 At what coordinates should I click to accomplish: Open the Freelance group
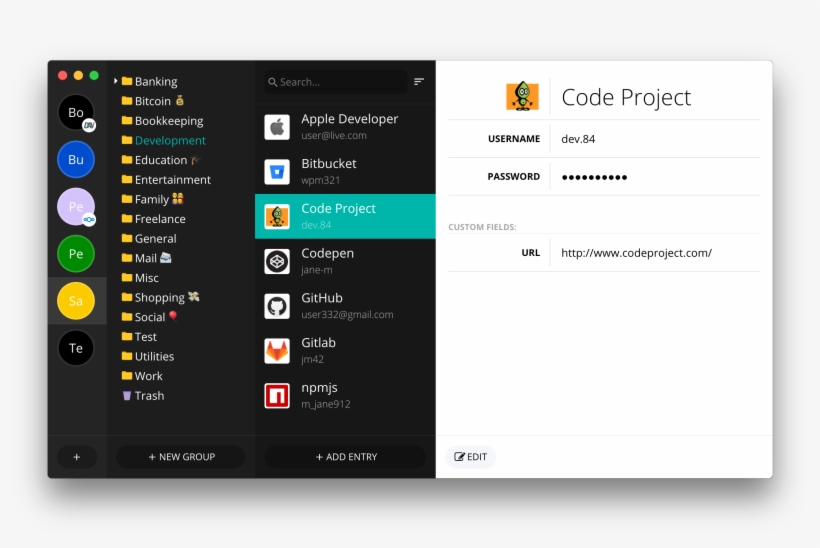(x=153, y=219)
